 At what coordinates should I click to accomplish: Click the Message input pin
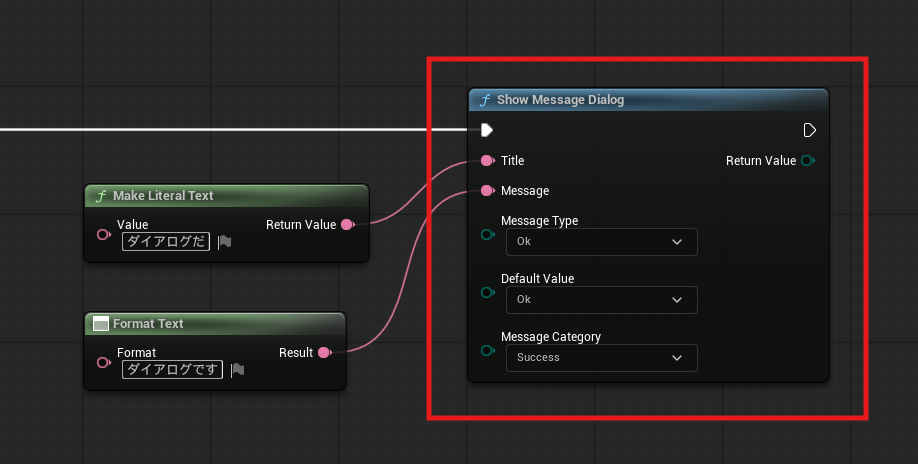point(487,190)
